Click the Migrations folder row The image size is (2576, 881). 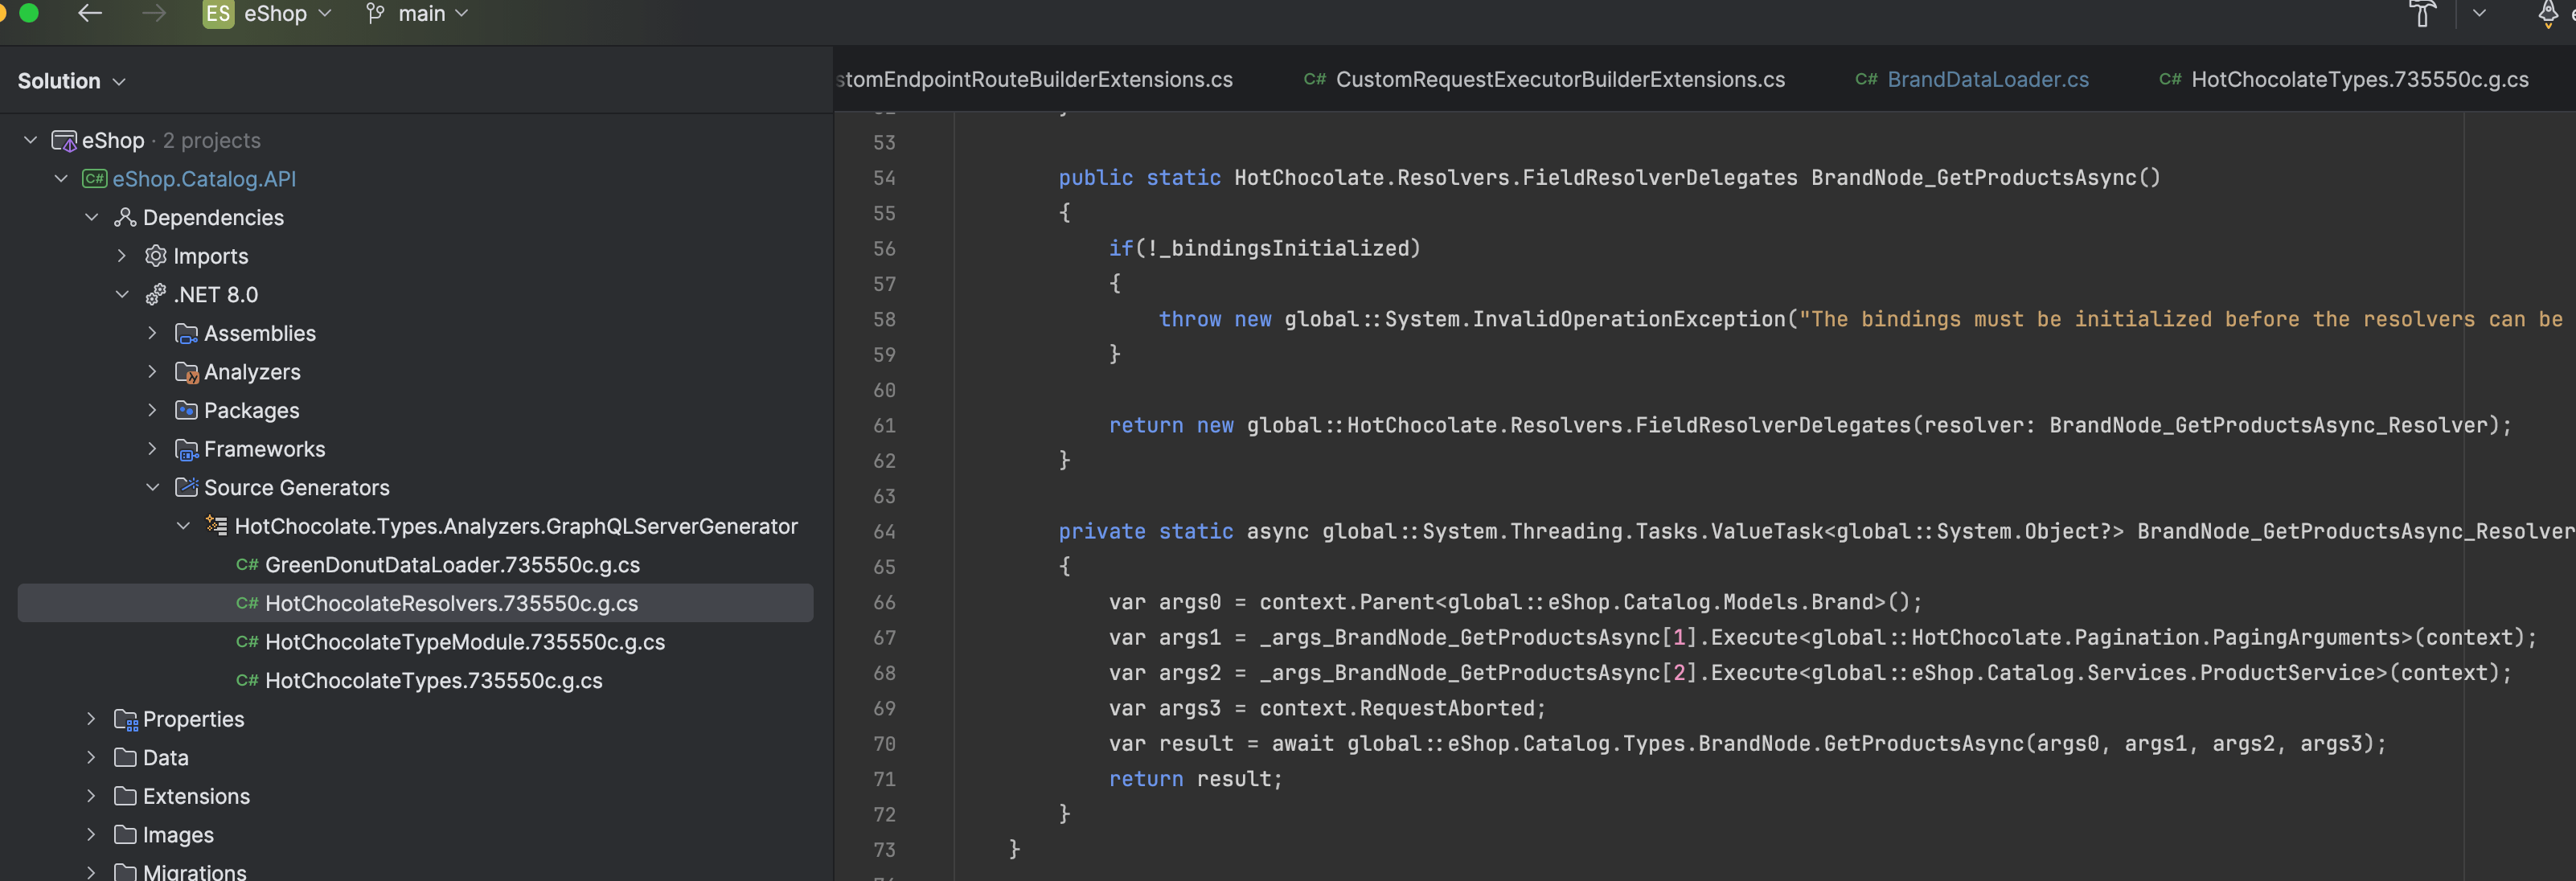[415, 871]
